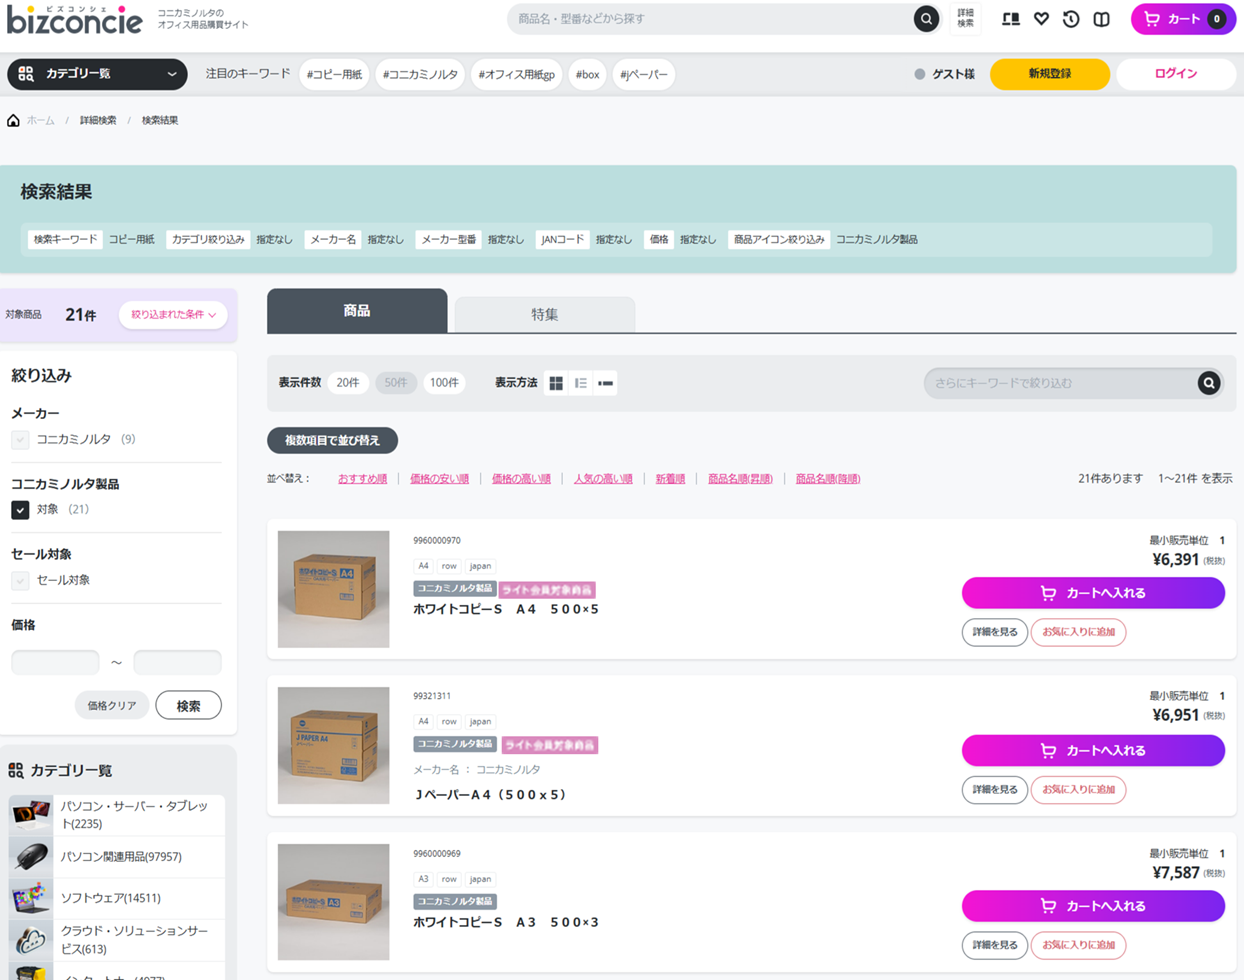
Task: Open the catalog book icon in header
Action: [1101, 19]
